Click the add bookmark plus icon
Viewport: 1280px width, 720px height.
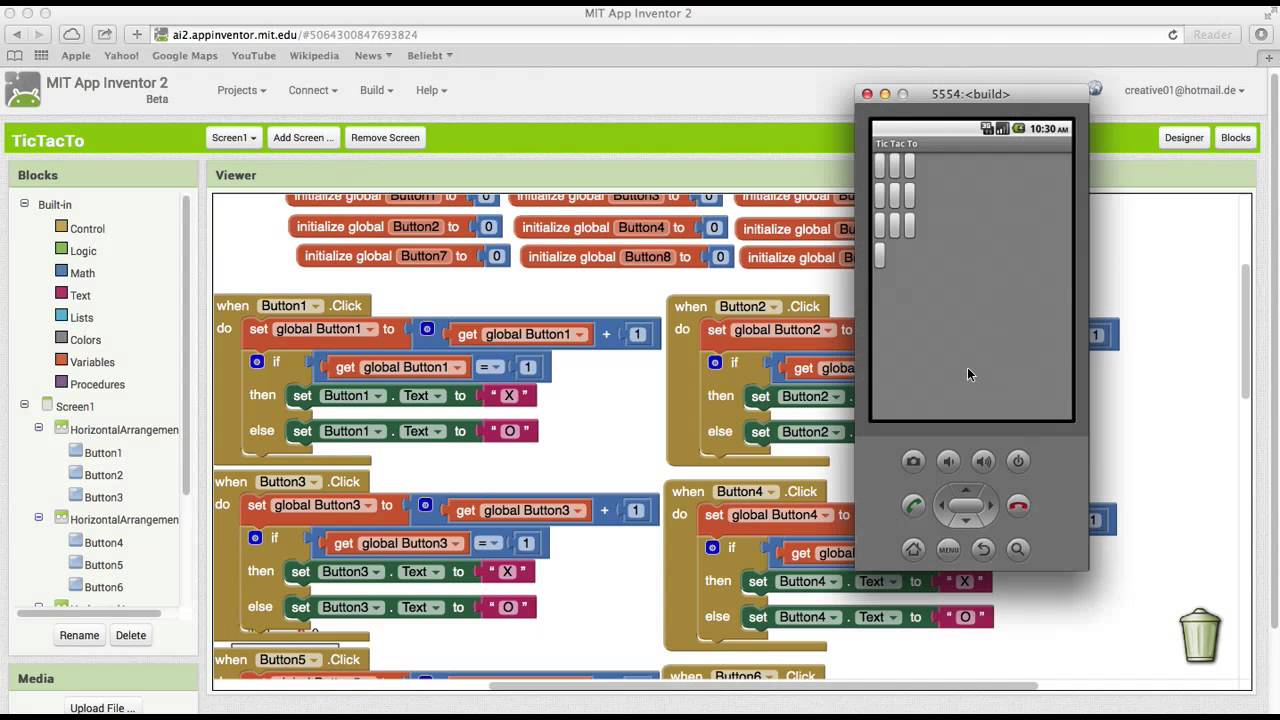(137, 34)
